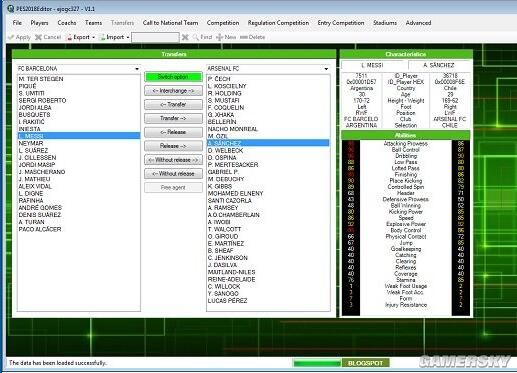The width and height of the screenshot is (517, 373).
Task: Click the clear X icon beside search box
Action: pyautogui.click(x=185, y=37)
